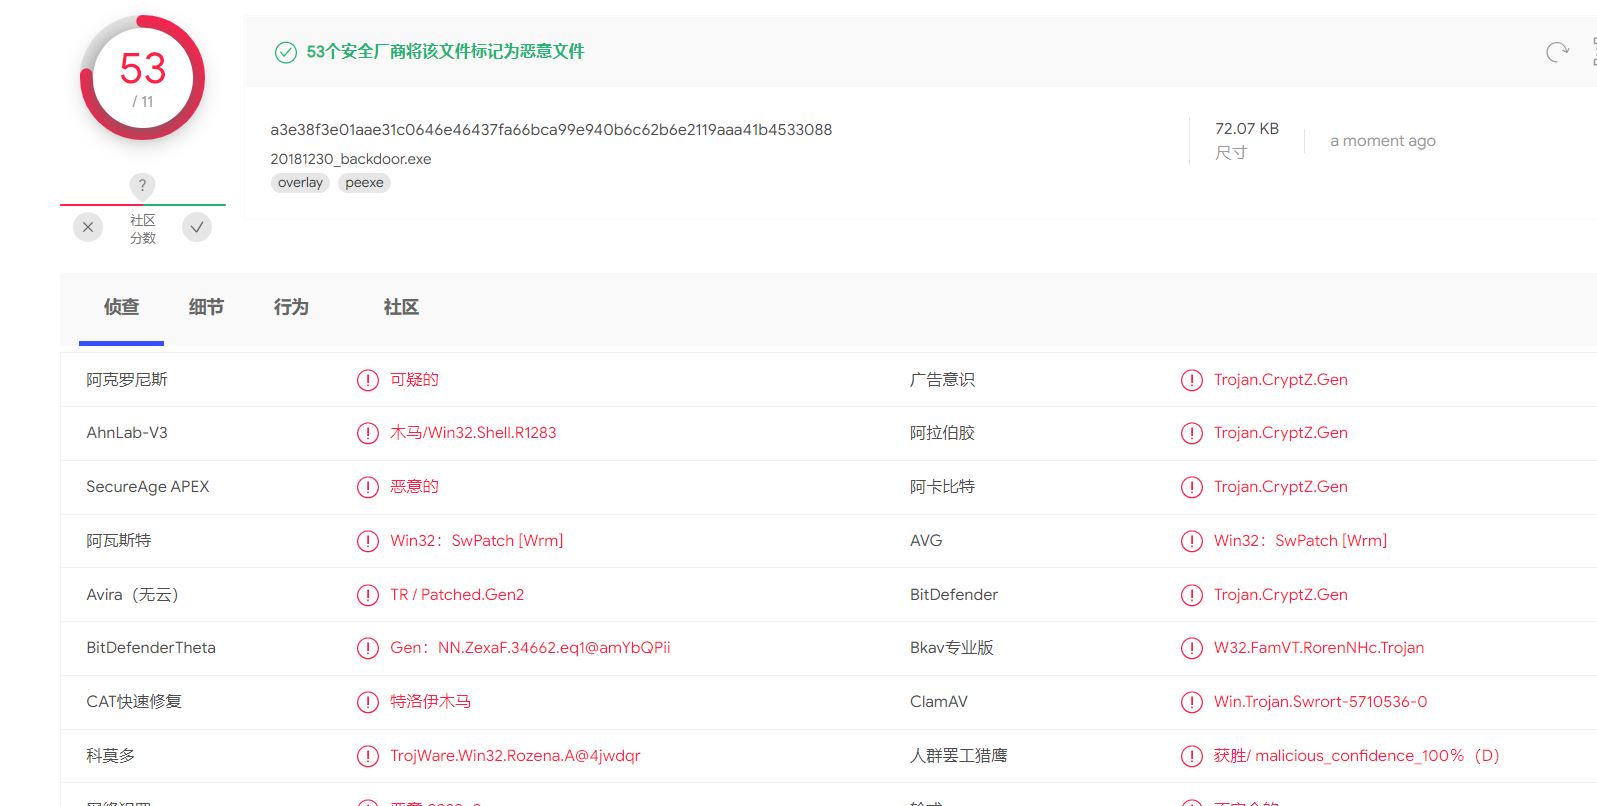Click the AhnLab-V3 vendor name
This screenshot has height=806, width=1597.
tap(127, 433)
